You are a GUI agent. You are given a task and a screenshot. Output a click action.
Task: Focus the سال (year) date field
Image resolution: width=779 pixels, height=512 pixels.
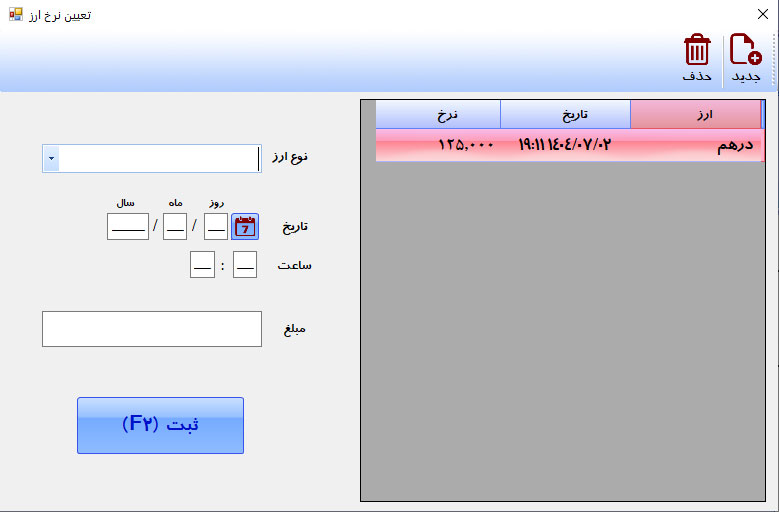point(128,227)
